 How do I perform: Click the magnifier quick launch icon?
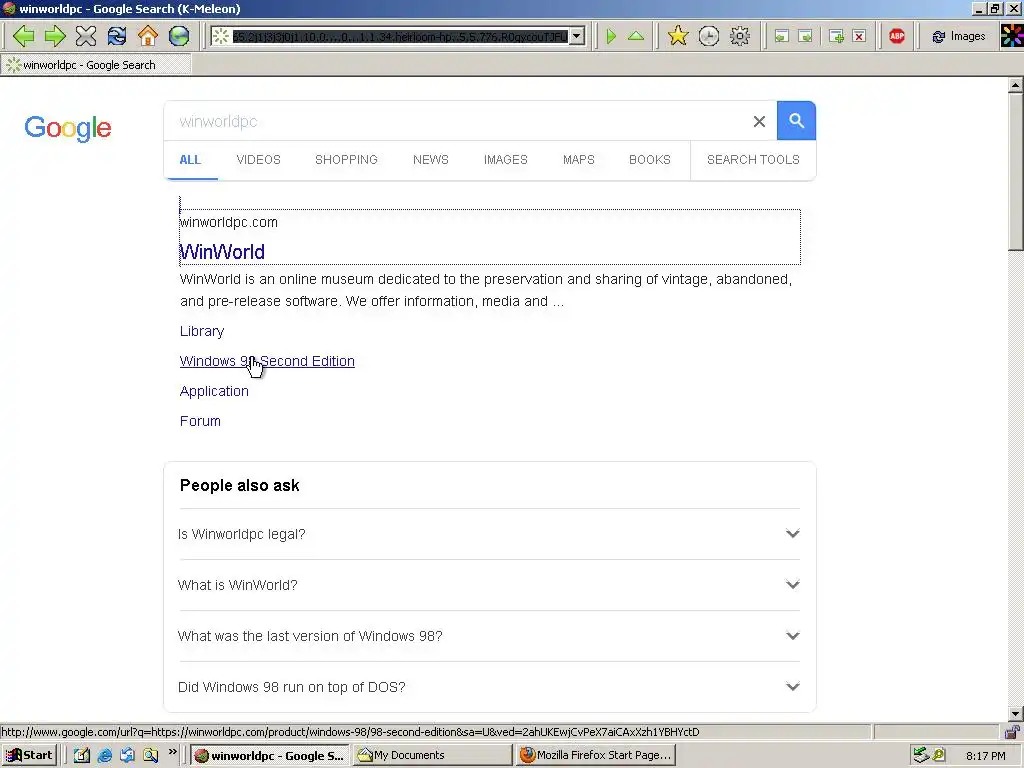(x=150, y=756)
